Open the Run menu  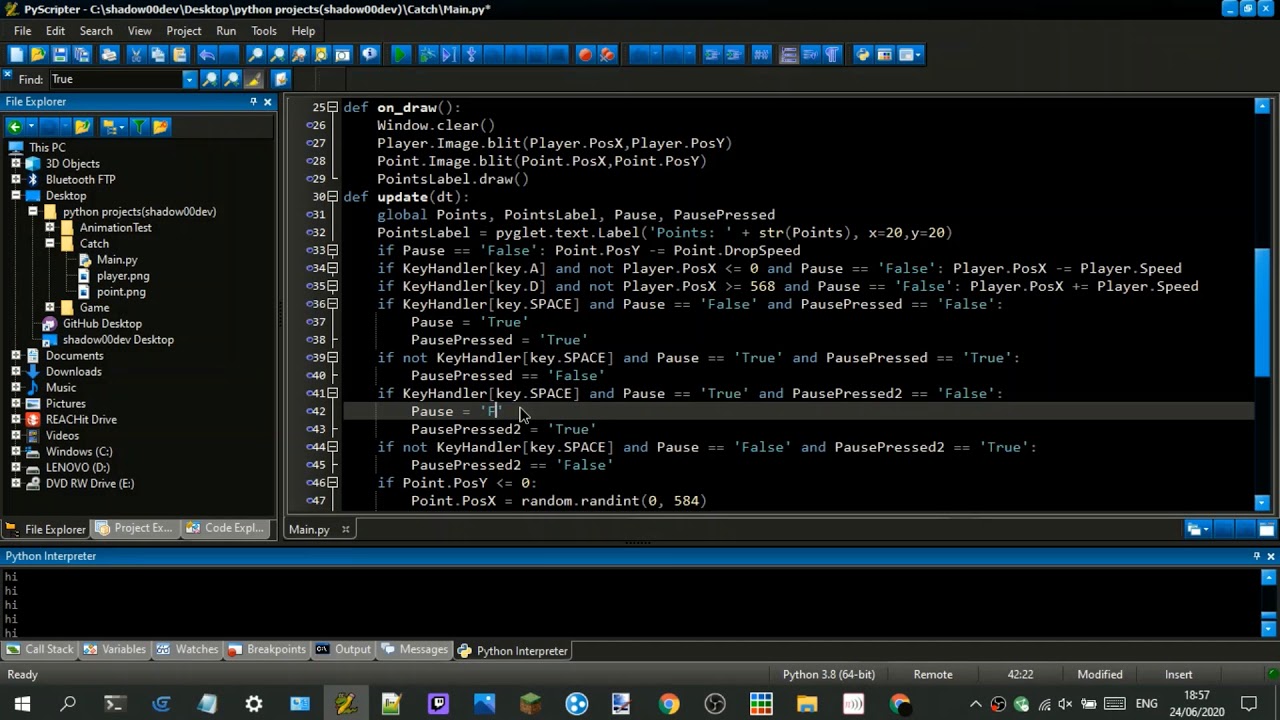click(x=226, y=31)
